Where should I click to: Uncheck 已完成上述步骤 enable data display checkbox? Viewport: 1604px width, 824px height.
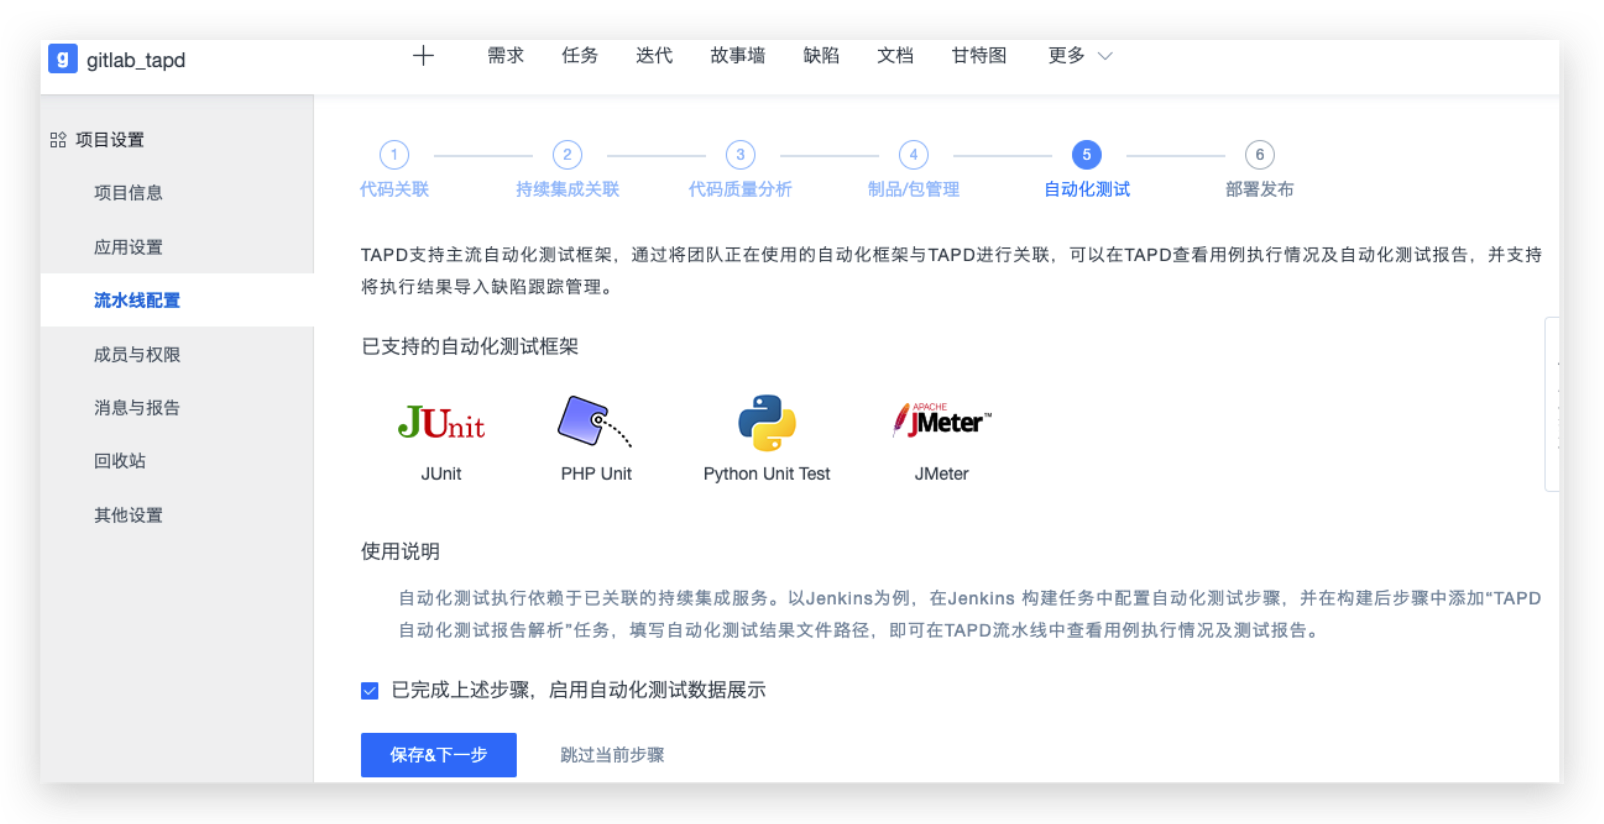tap(370, 691)
